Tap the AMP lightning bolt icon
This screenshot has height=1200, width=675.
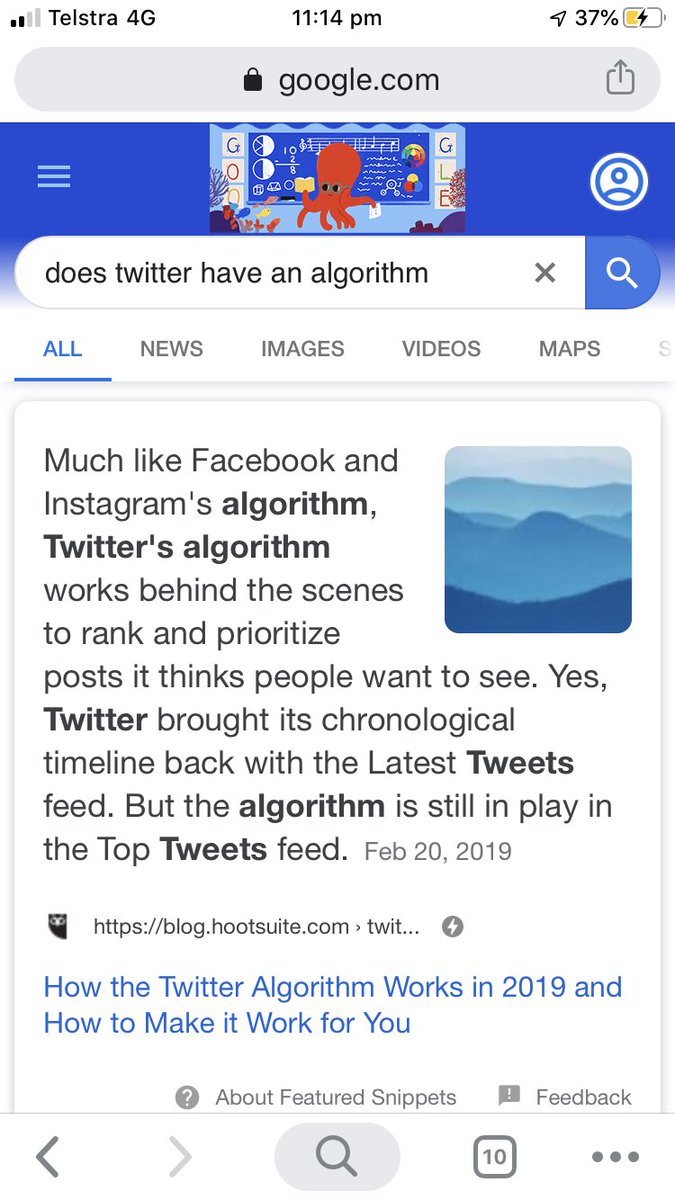(453, 927)
